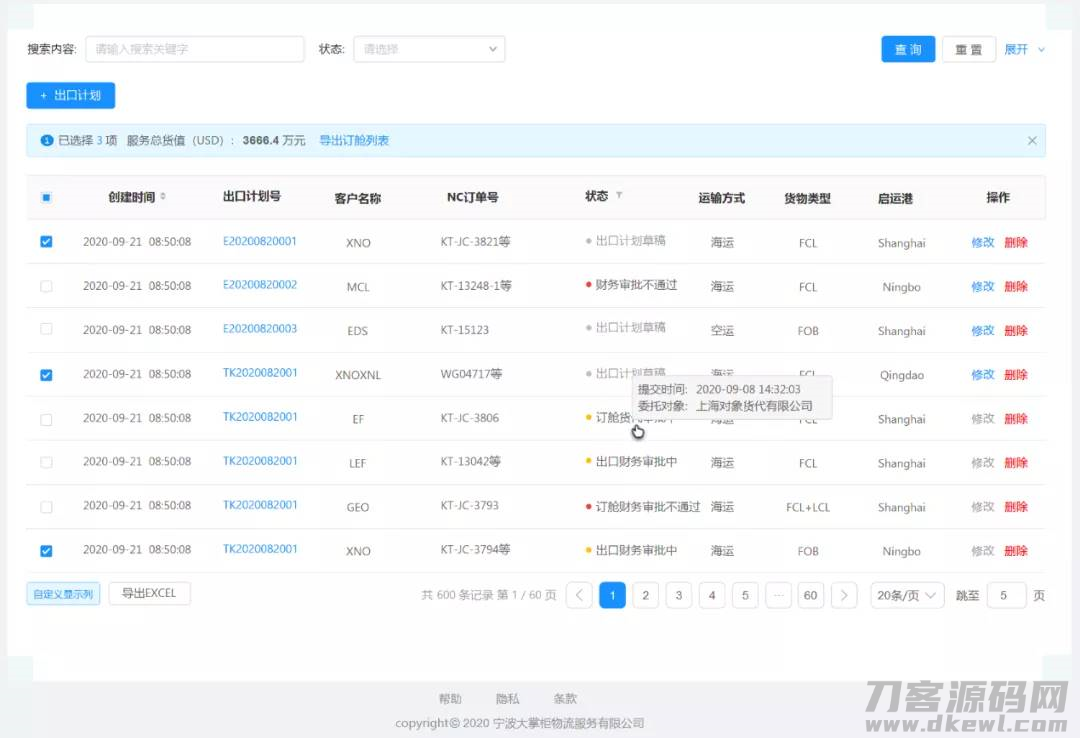Click 空运 transport cell in EDS row
1080x738 pixels.
click(722, 331)
